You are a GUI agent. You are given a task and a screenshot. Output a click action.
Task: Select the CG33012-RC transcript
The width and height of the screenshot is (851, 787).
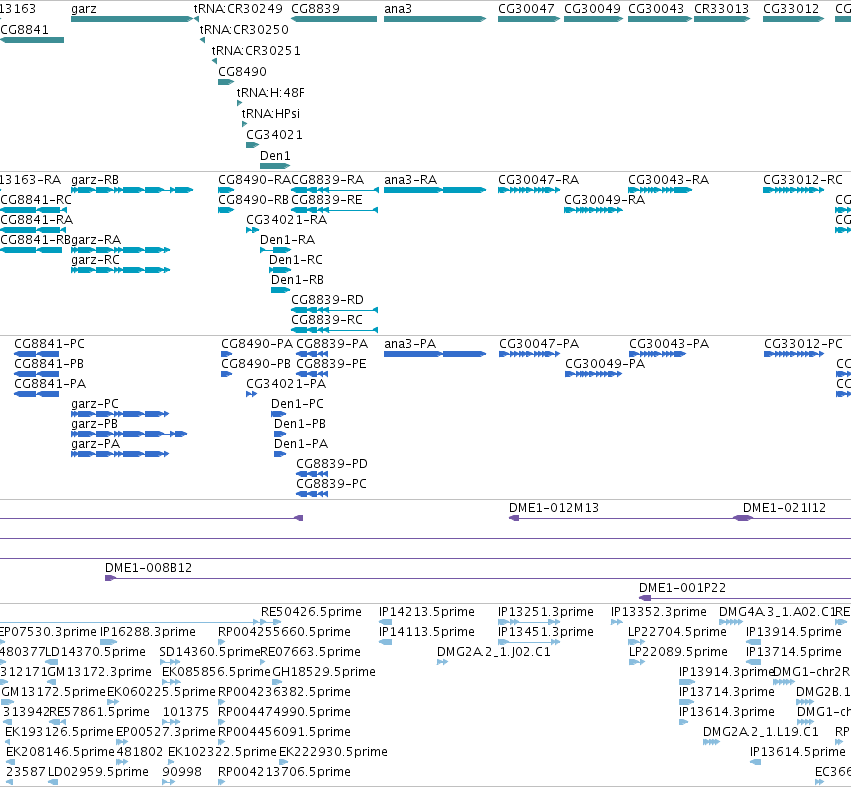[x=793, y=190]
